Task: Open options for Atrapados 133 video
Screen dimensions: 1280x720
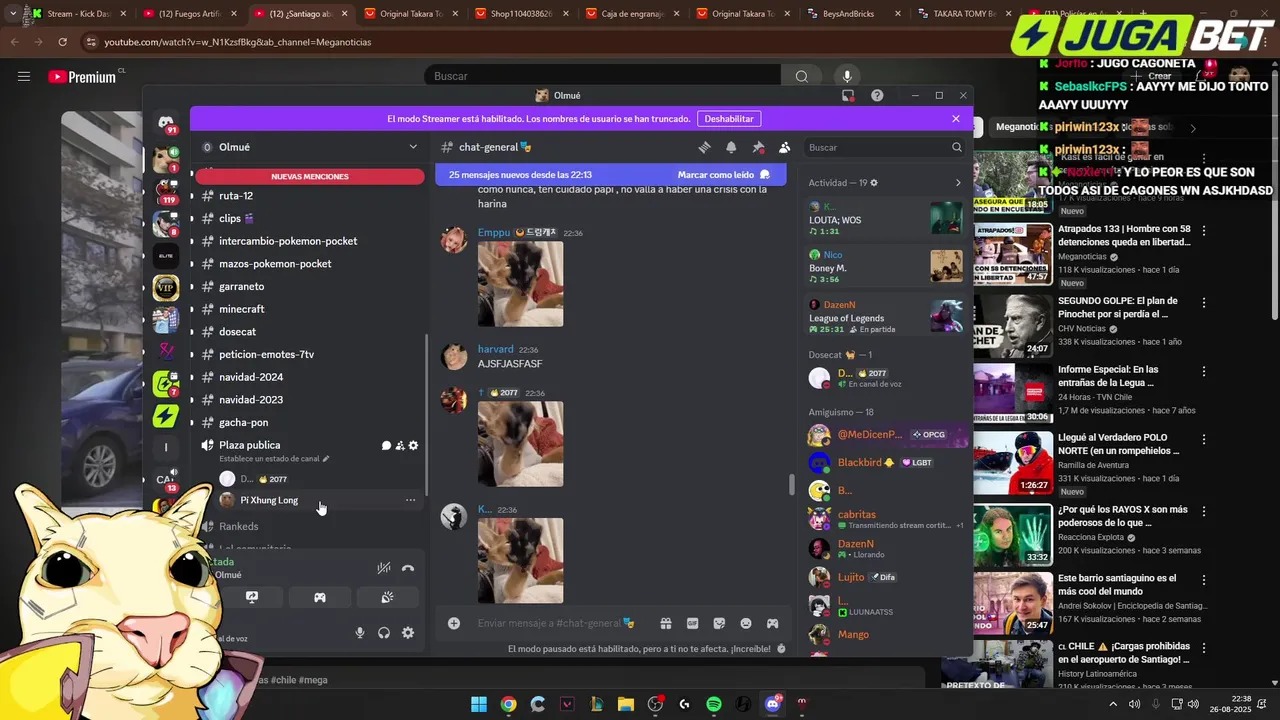Action: tap(1204, 231)
